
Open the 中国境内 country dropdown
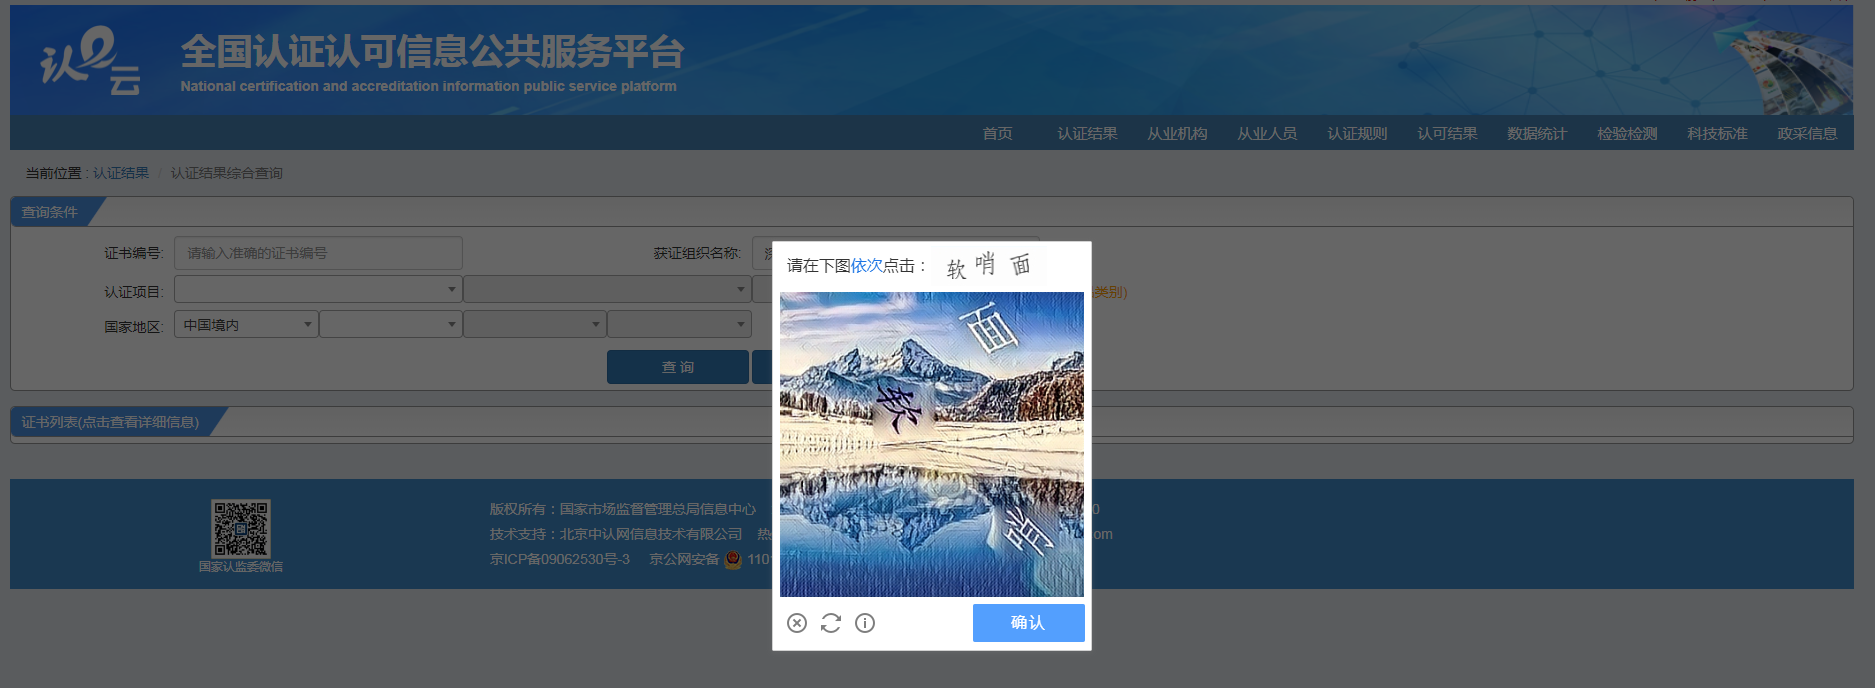[x=246, y=324]
